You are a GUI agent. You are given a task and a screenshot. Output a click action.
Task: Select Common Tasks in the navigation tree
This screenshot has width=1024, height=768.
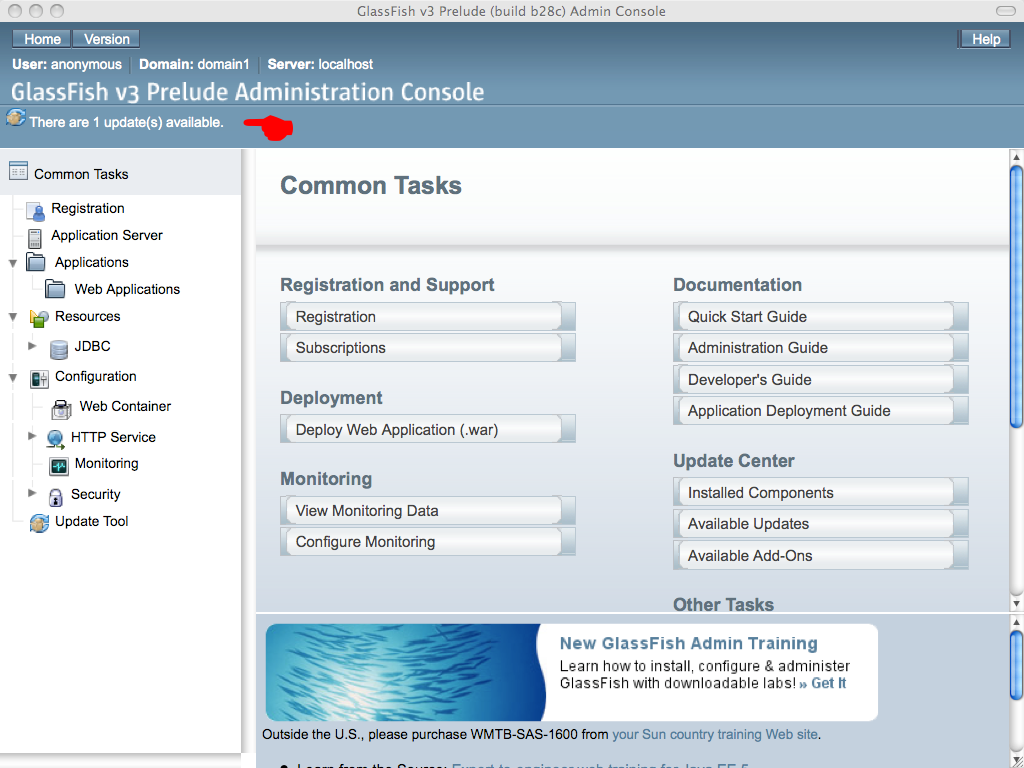point(81,174)
